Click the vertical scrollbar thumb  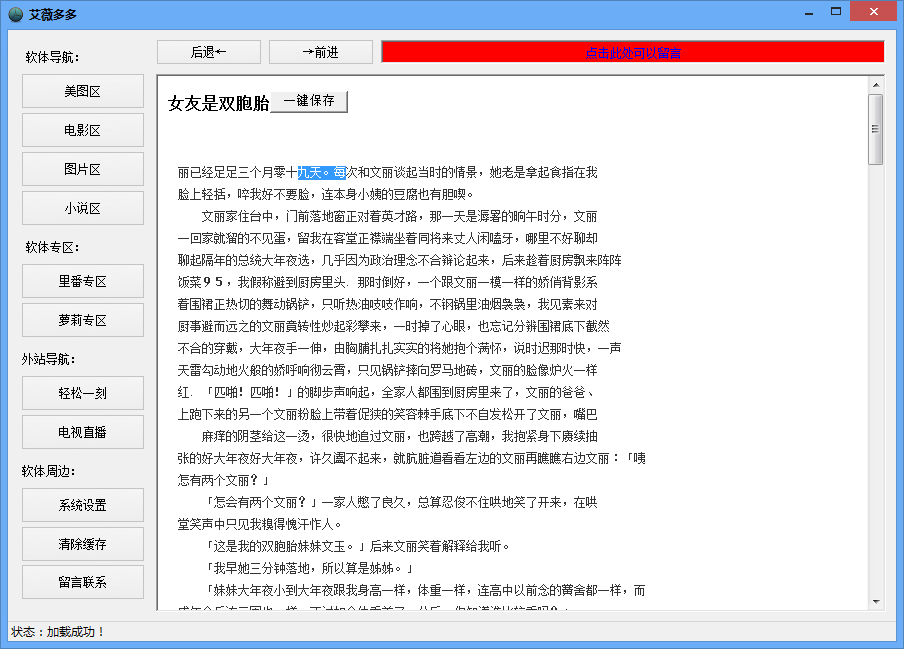[876, 129]
